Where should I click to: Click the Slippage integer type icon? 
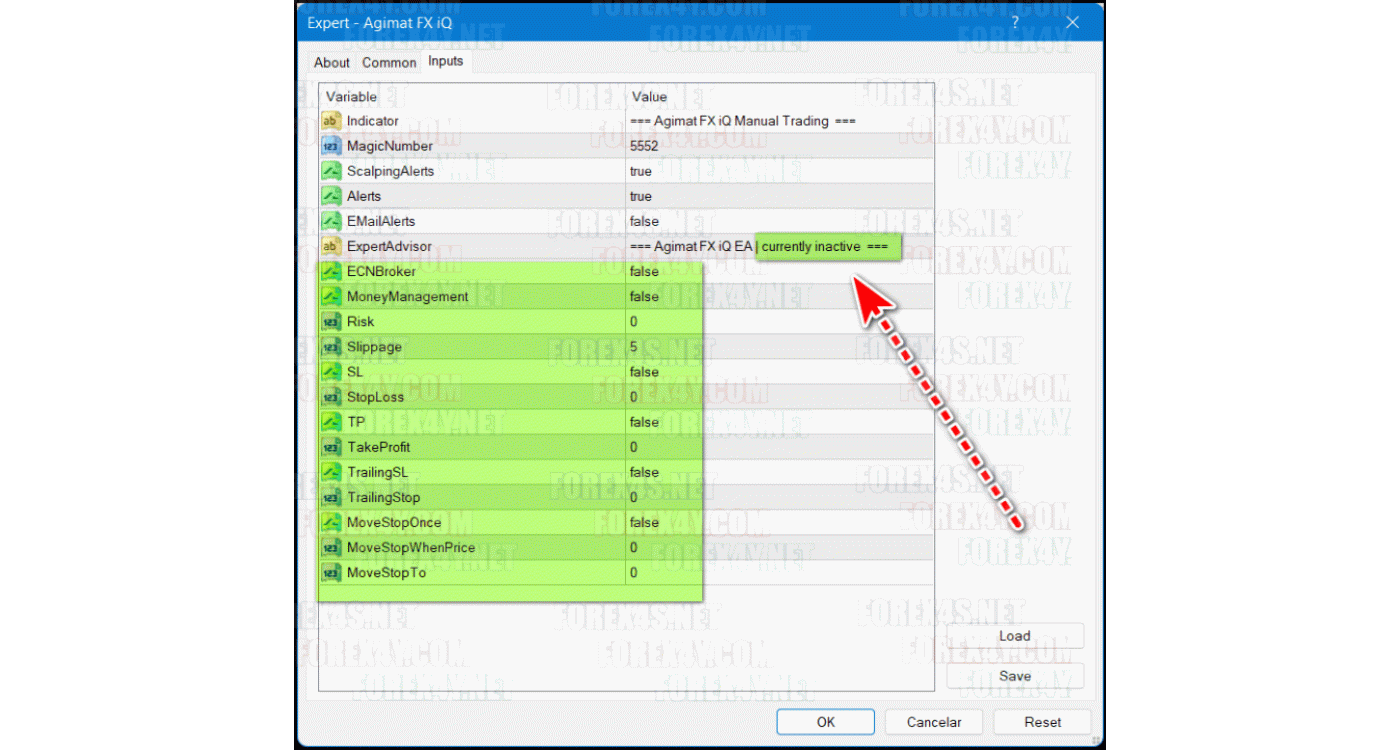[x=331, y=347]
